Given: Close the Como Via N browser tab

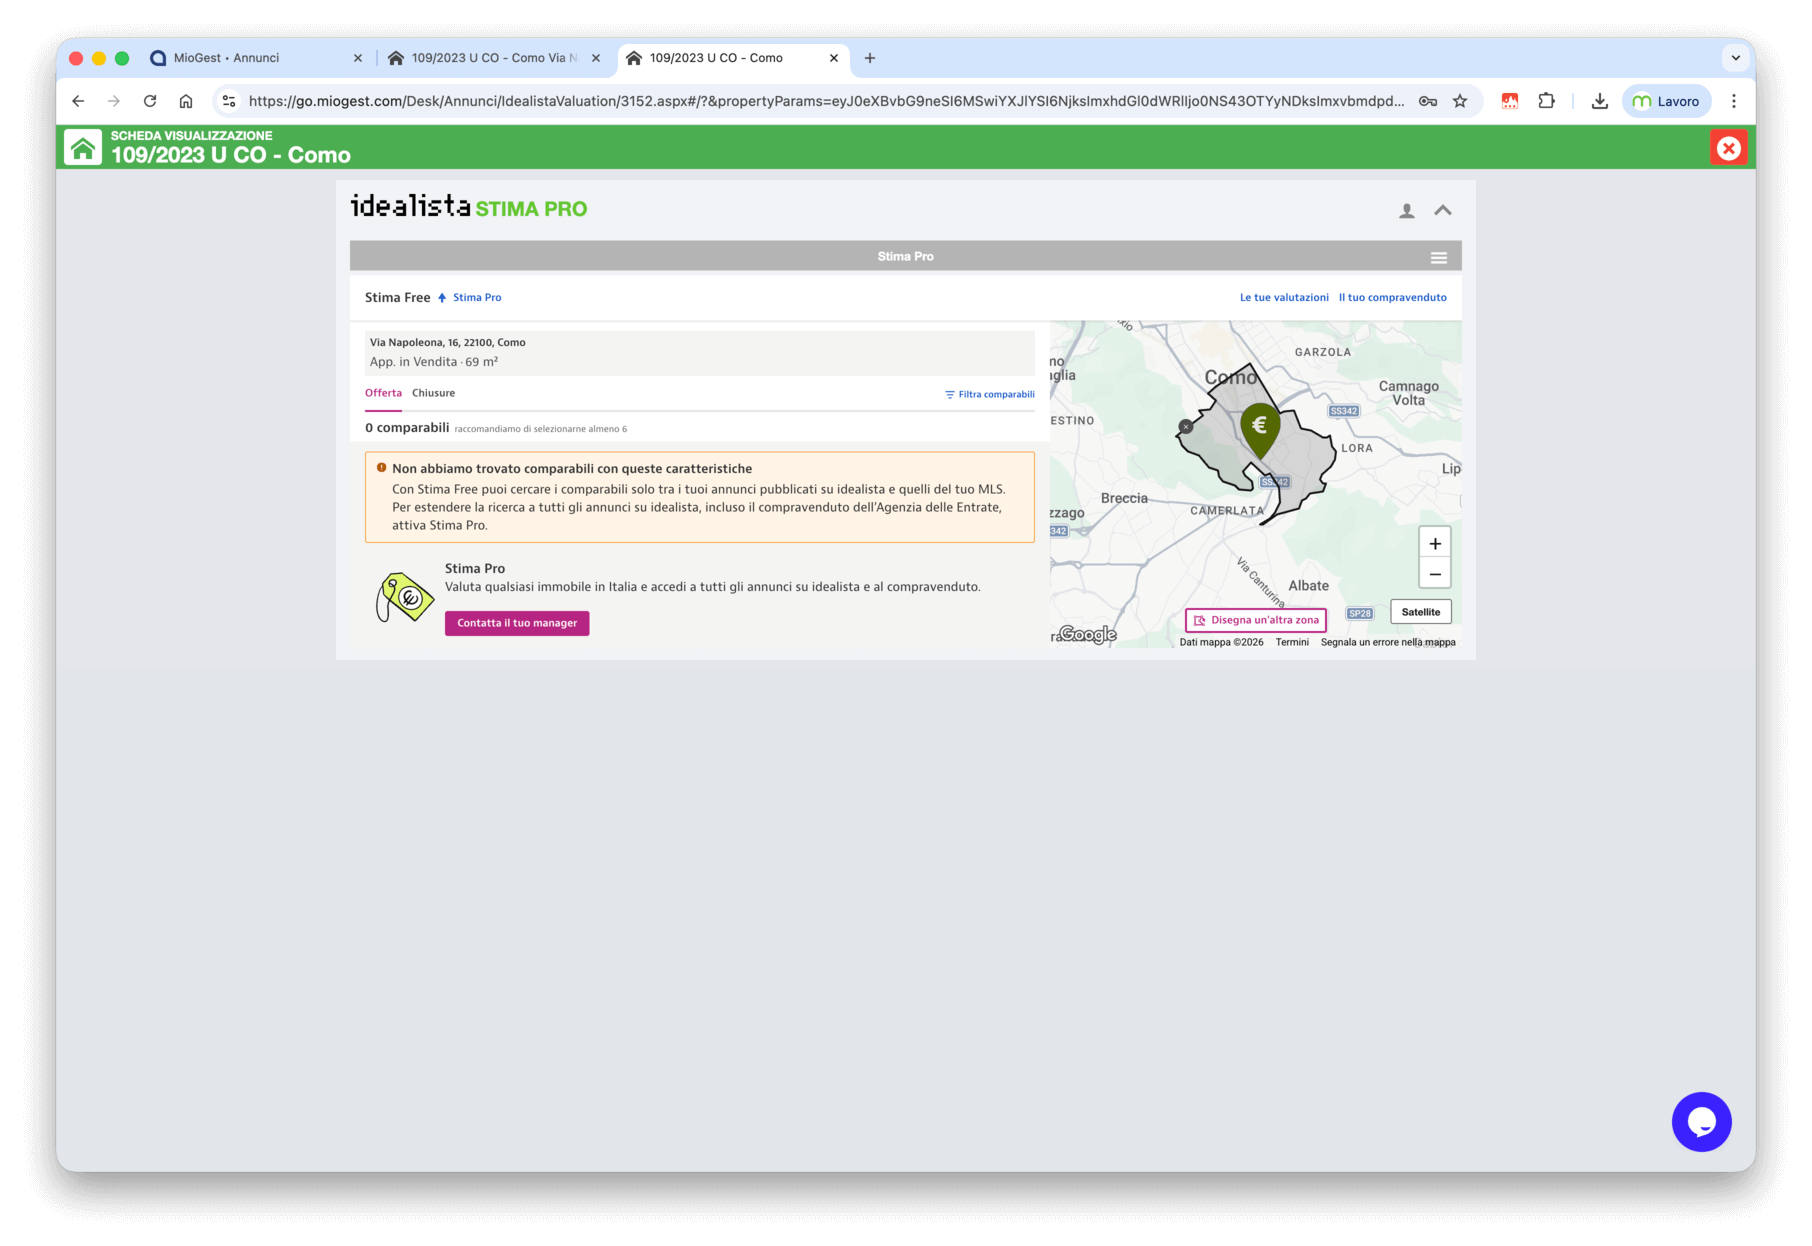Looking at the screenshot, I should click(596, 58).
